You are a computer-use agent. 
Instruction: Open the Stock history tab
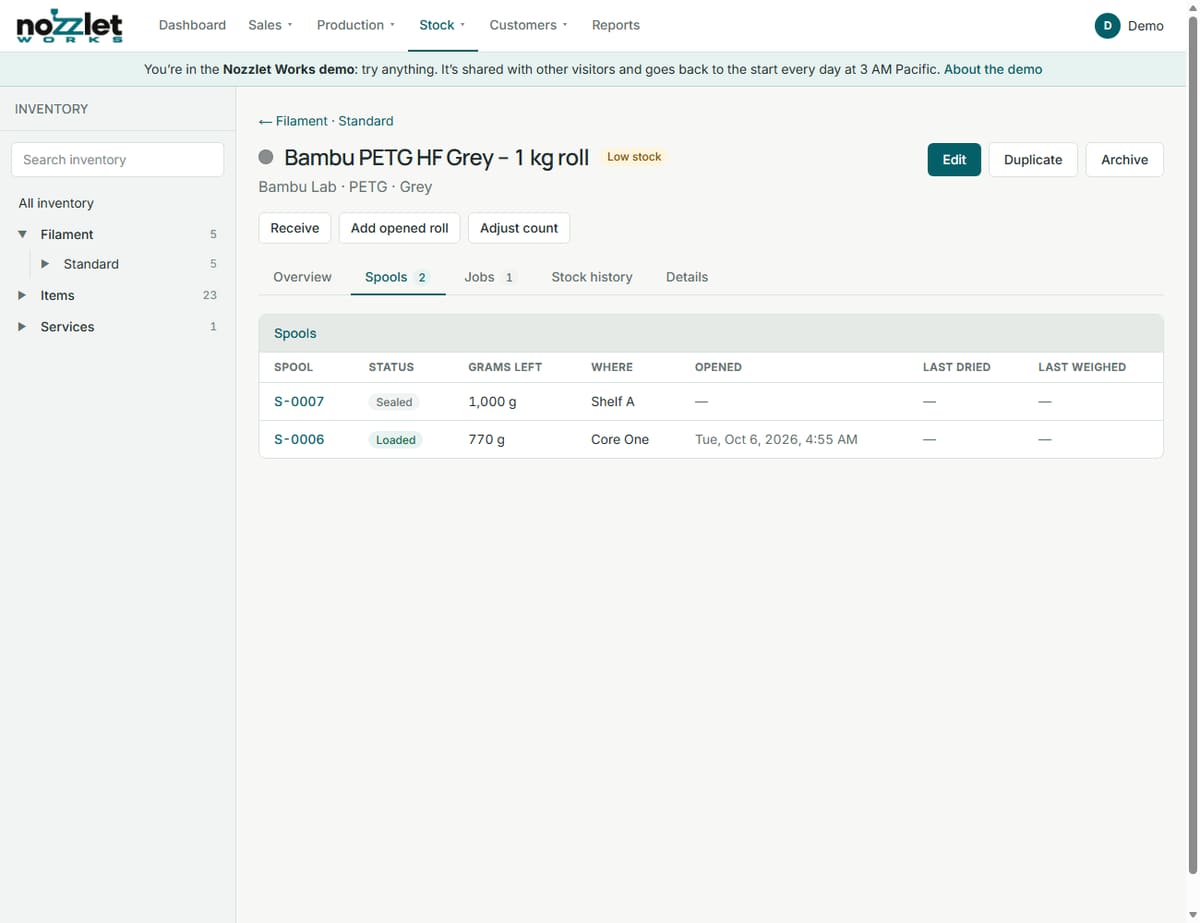(592, 277)
